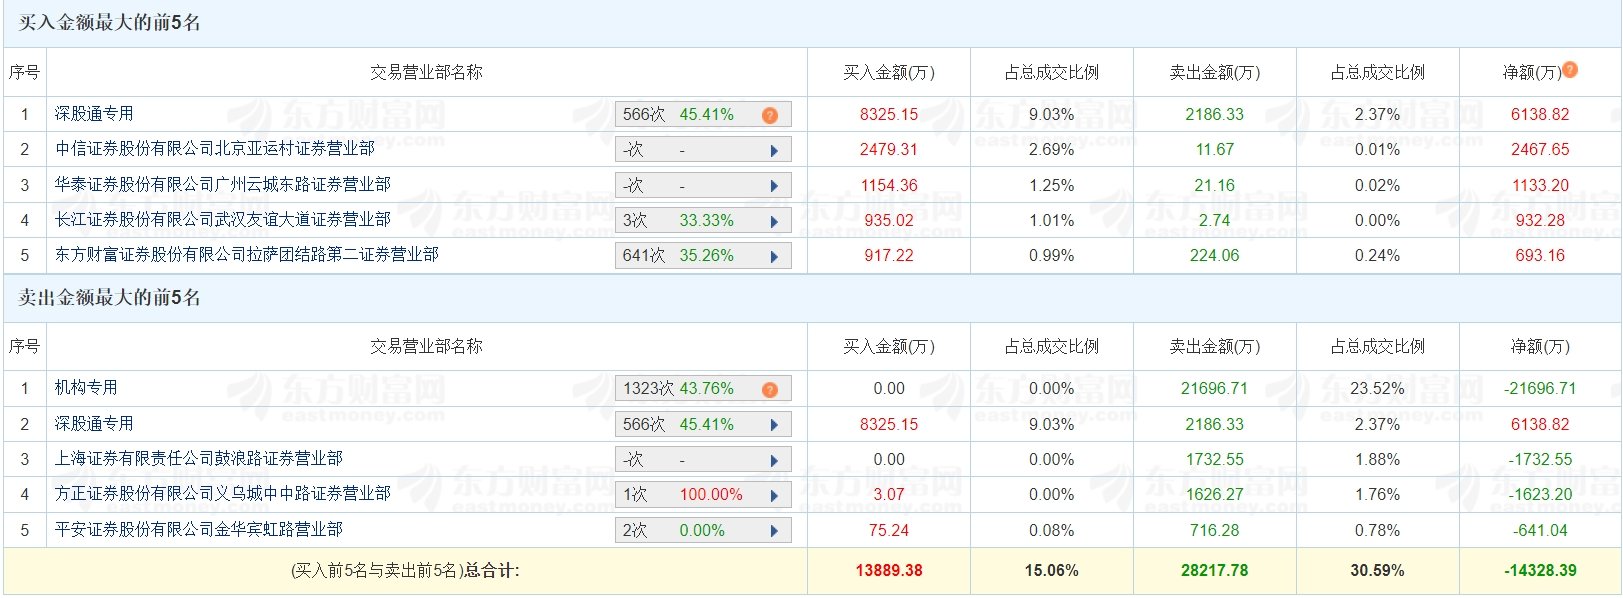This screenshot has height=598, width=1623.
Task: Select sell amount 224.06
Action: pos(1215,256)
